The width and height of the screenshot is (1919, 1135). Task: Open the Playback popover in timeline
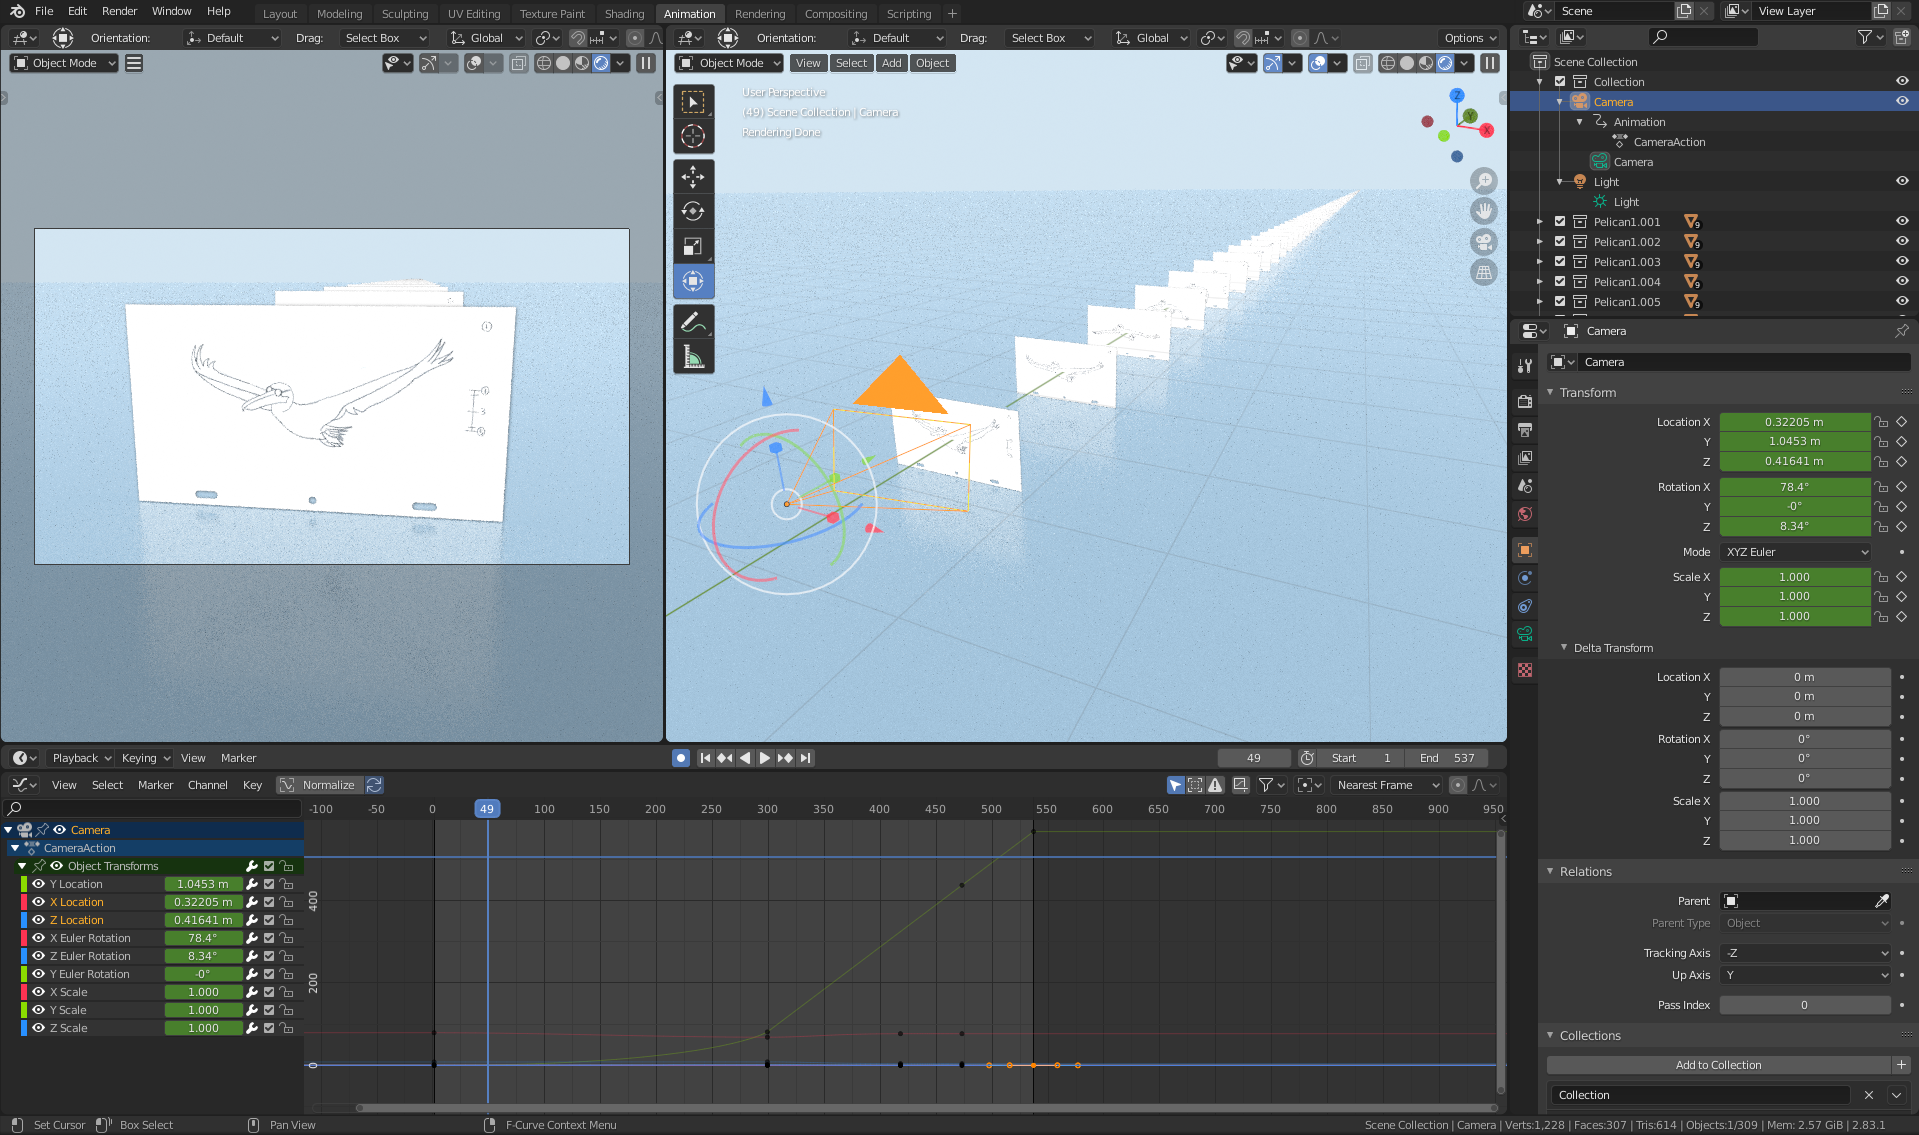(81, 758)
